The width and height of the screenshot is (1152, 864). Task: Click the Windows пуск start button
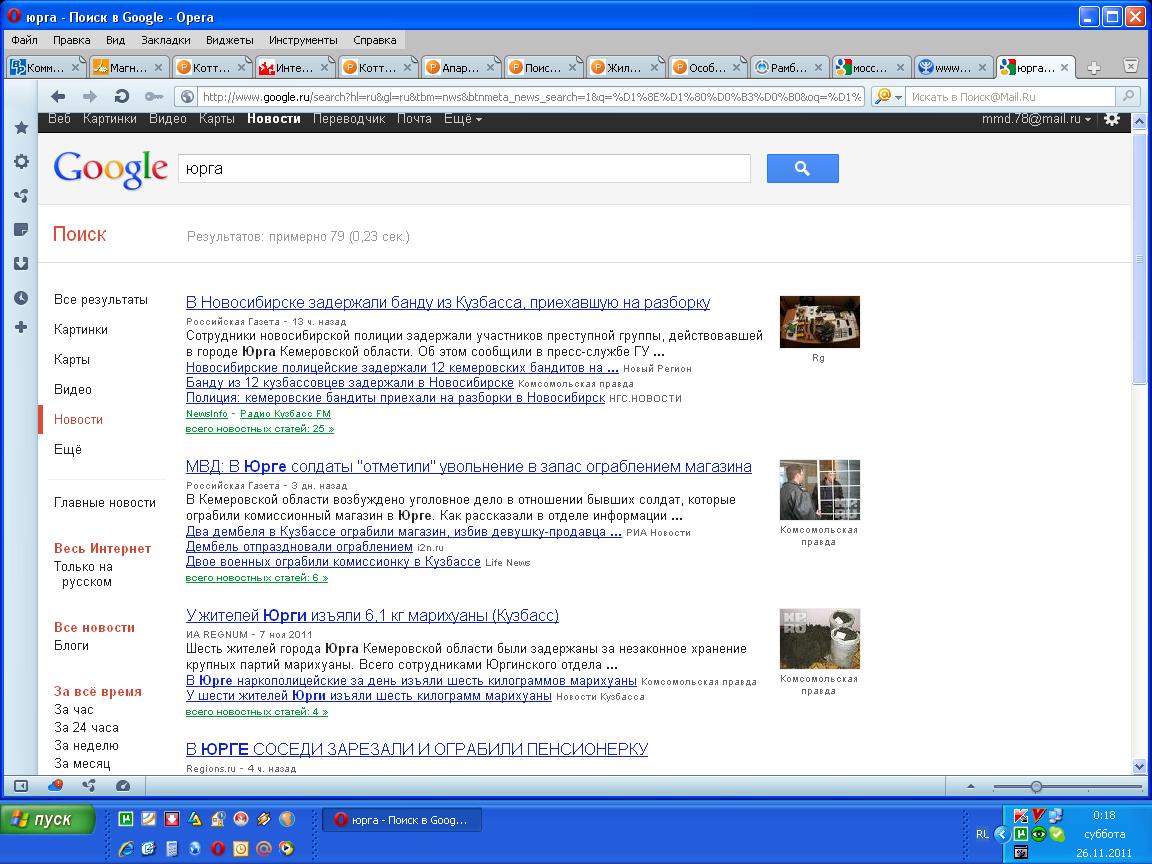point(48,820)
